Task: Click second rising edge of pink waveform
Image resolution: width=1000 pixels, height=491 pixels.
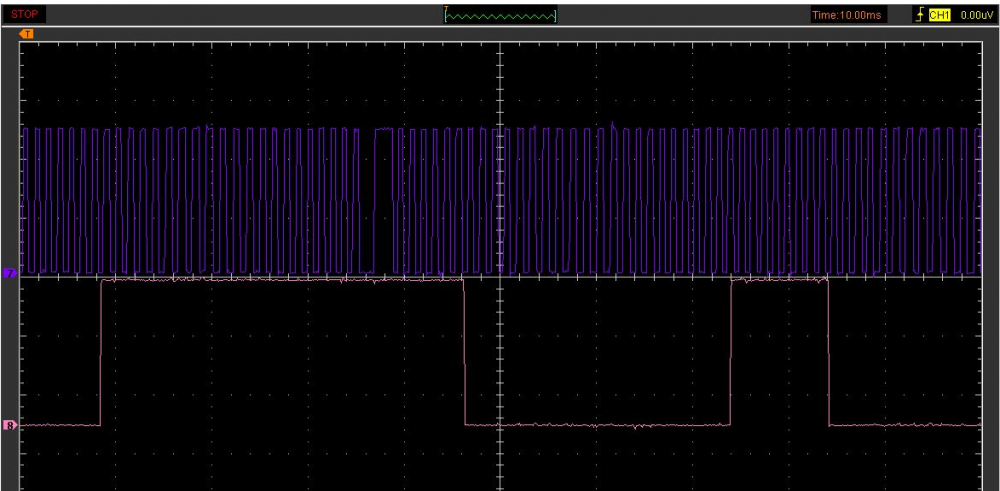Action: [x=732, y=352]
